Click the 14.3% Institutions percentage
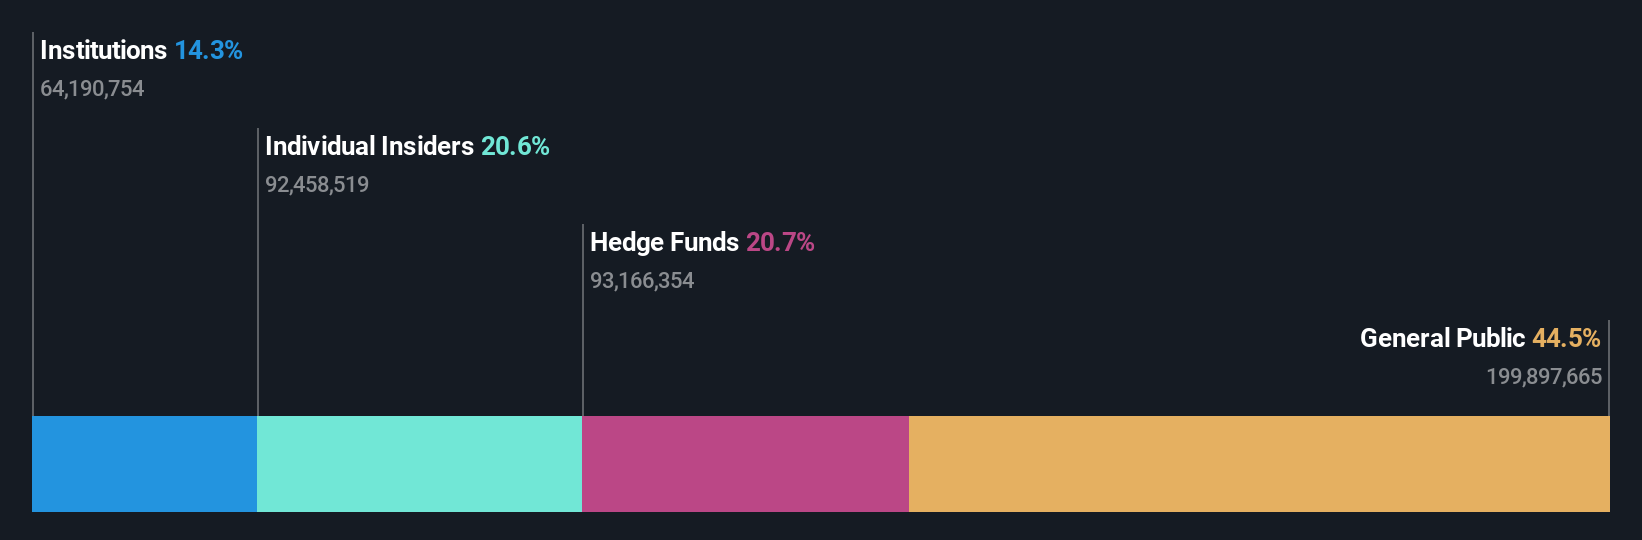This screenshot has height=540, width=1642. point(208,50)
